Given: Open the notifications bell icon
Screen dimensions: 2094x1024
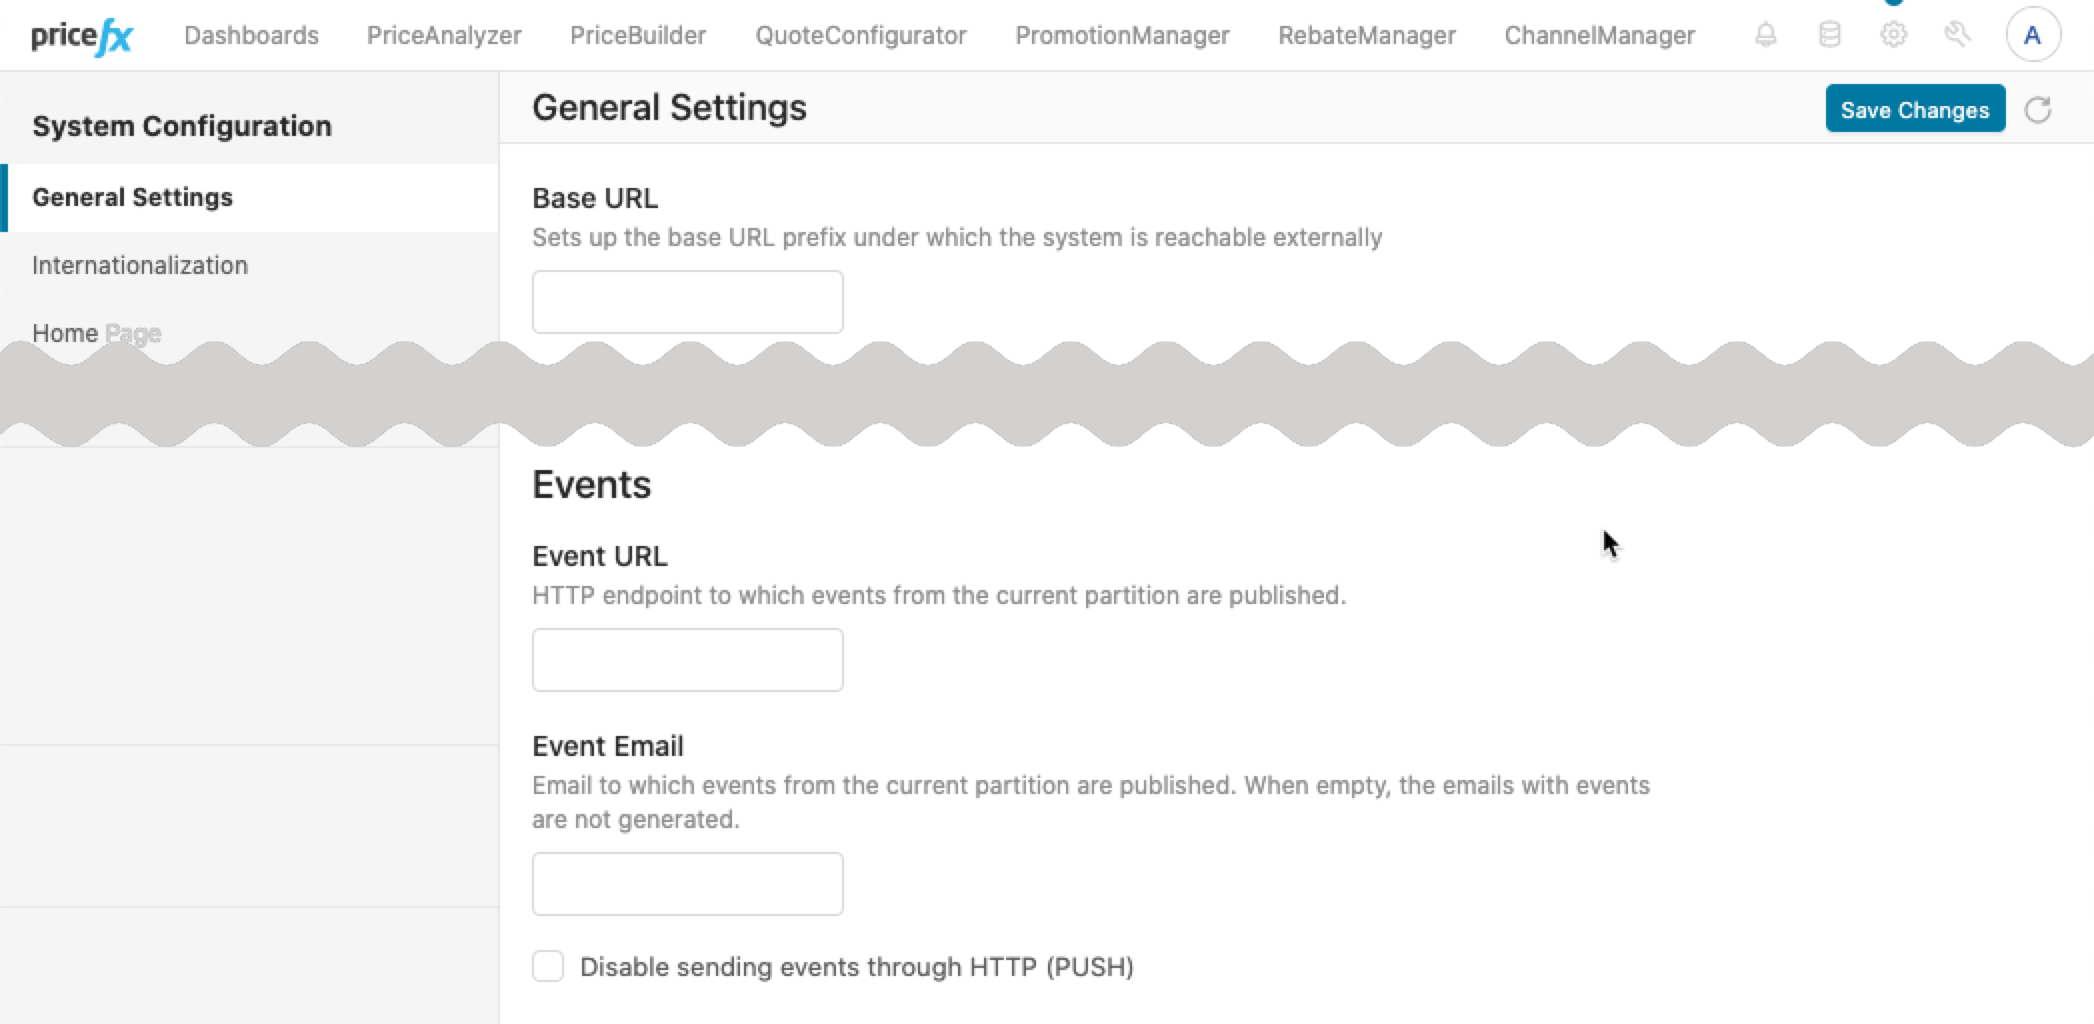Looking at the screenshot, I should [1765, 34].
